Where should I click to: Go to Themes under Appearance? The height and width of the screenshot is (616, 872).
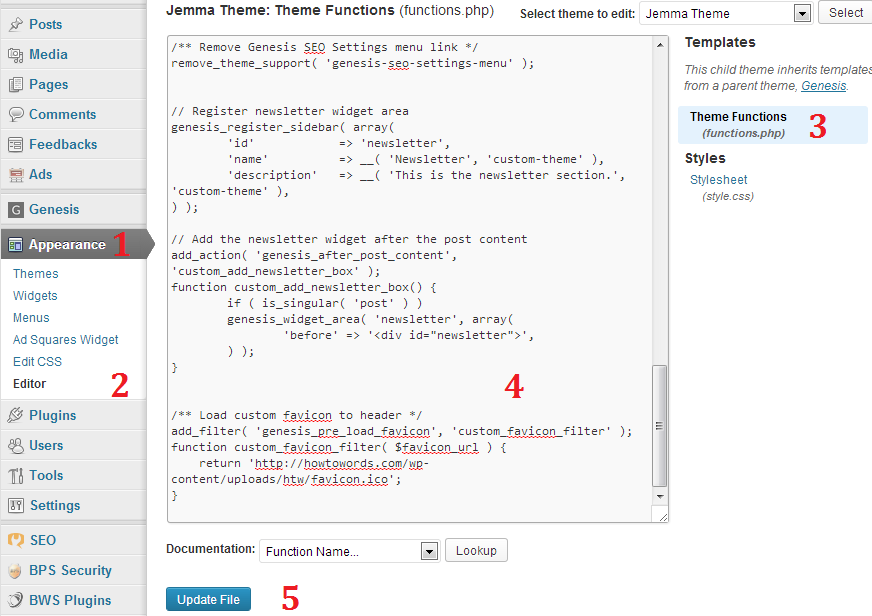pyautogui.click(x=36, y=274)
